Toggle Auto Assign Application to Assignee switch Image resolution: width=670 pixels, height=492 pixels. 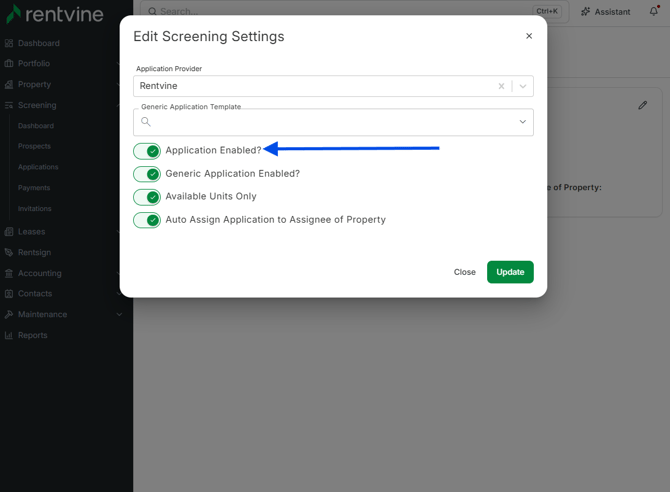click(x=147, y=220)
